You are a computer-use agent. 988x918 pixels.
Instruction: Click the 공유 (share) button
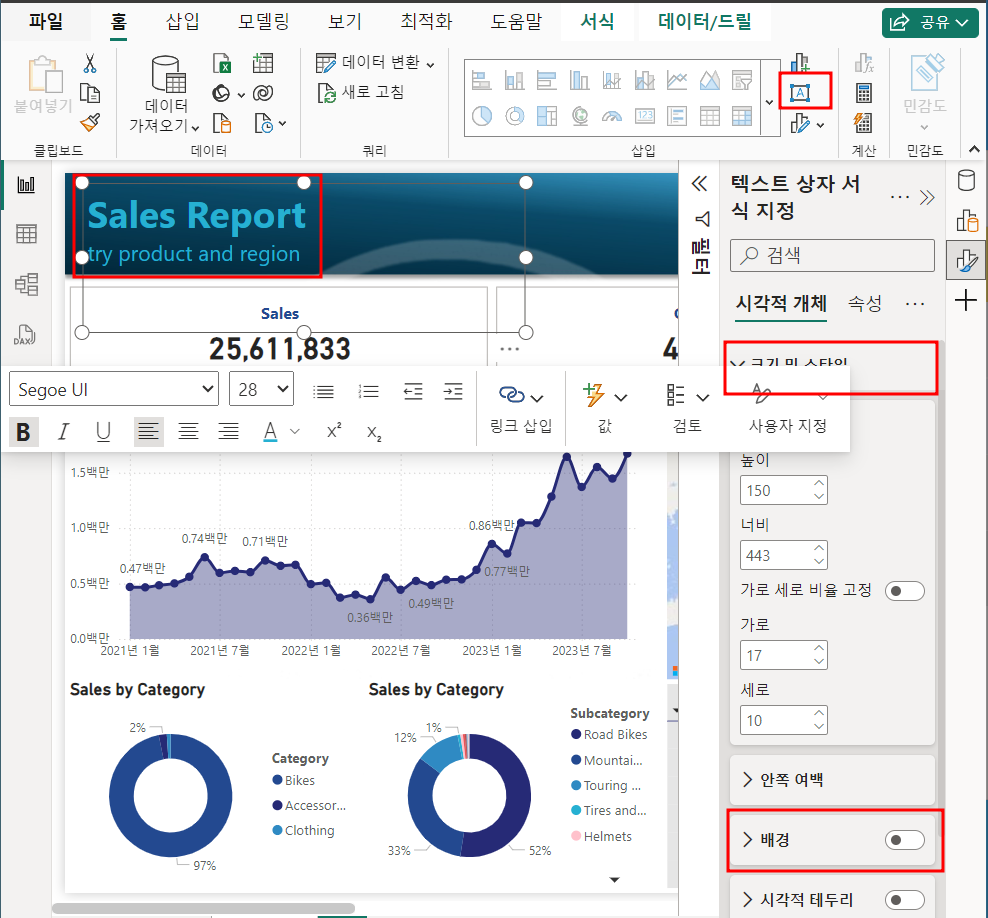(x=929, y=23)
